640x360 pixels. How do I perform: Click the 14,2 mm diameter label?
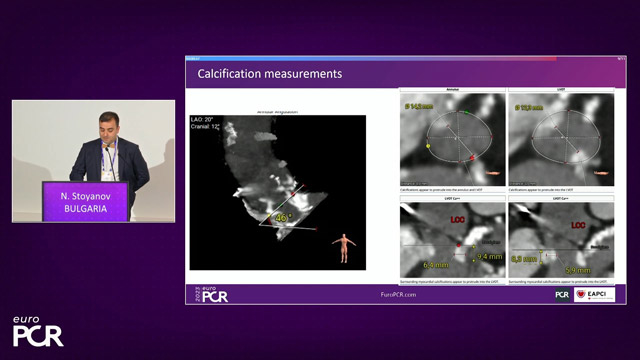(x=419, y=107)
